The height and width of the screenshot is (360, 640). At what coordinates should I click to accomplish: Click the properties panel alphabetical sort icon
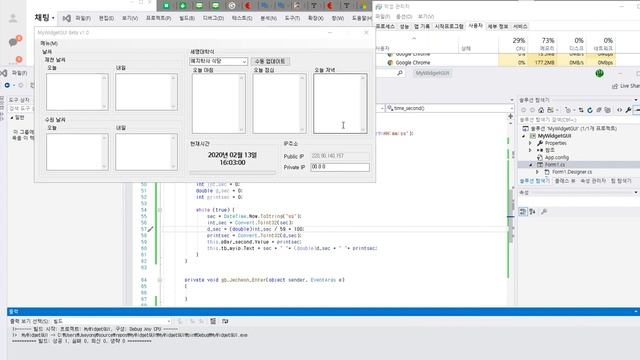532,212
